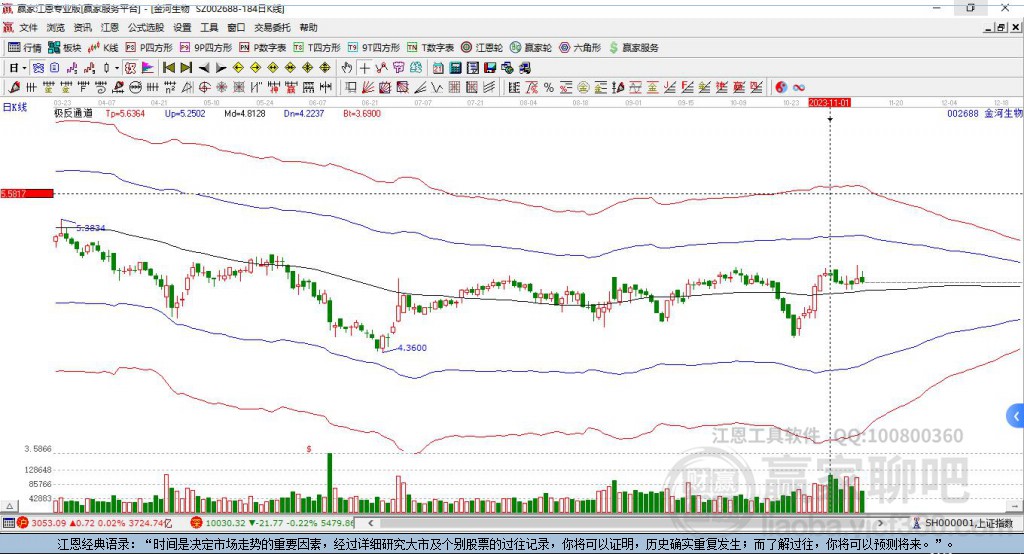The height and width of the screenshot is (554, 1024).
Task: Open the 文件 menu
Action: tap(28, 27)
